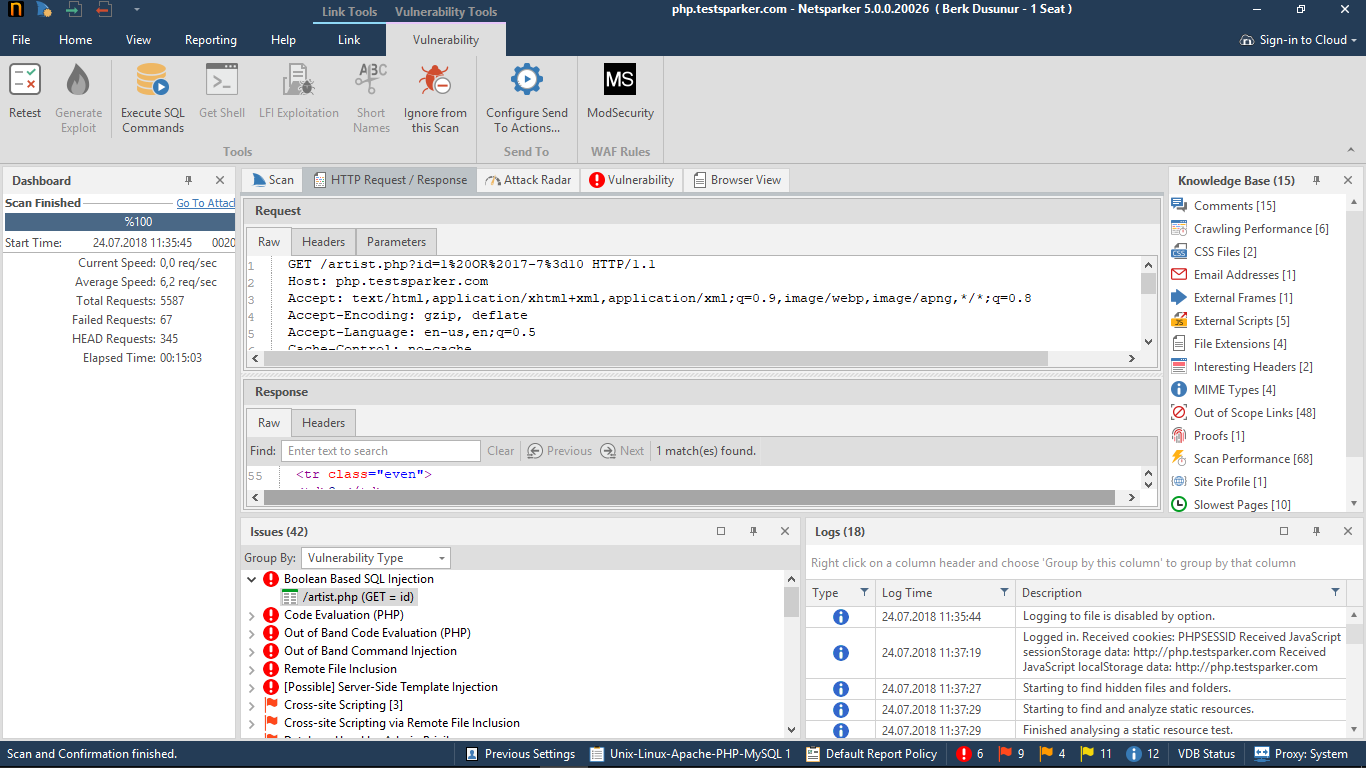Expand Code Evaluation (PHP) node

click(251, 615)
